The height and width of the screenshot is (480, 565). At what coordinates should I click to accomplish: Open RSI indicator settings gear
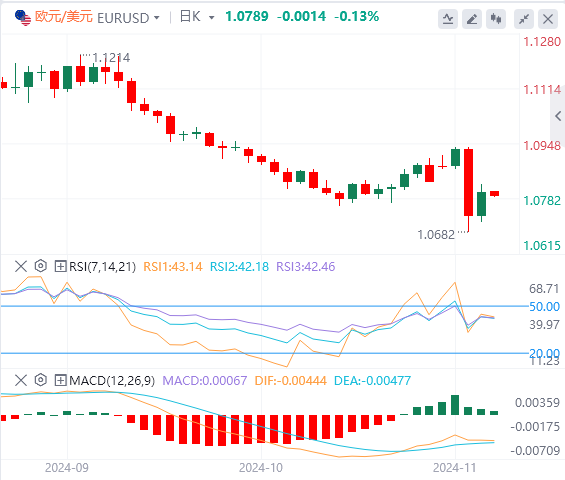pos(41,266)
